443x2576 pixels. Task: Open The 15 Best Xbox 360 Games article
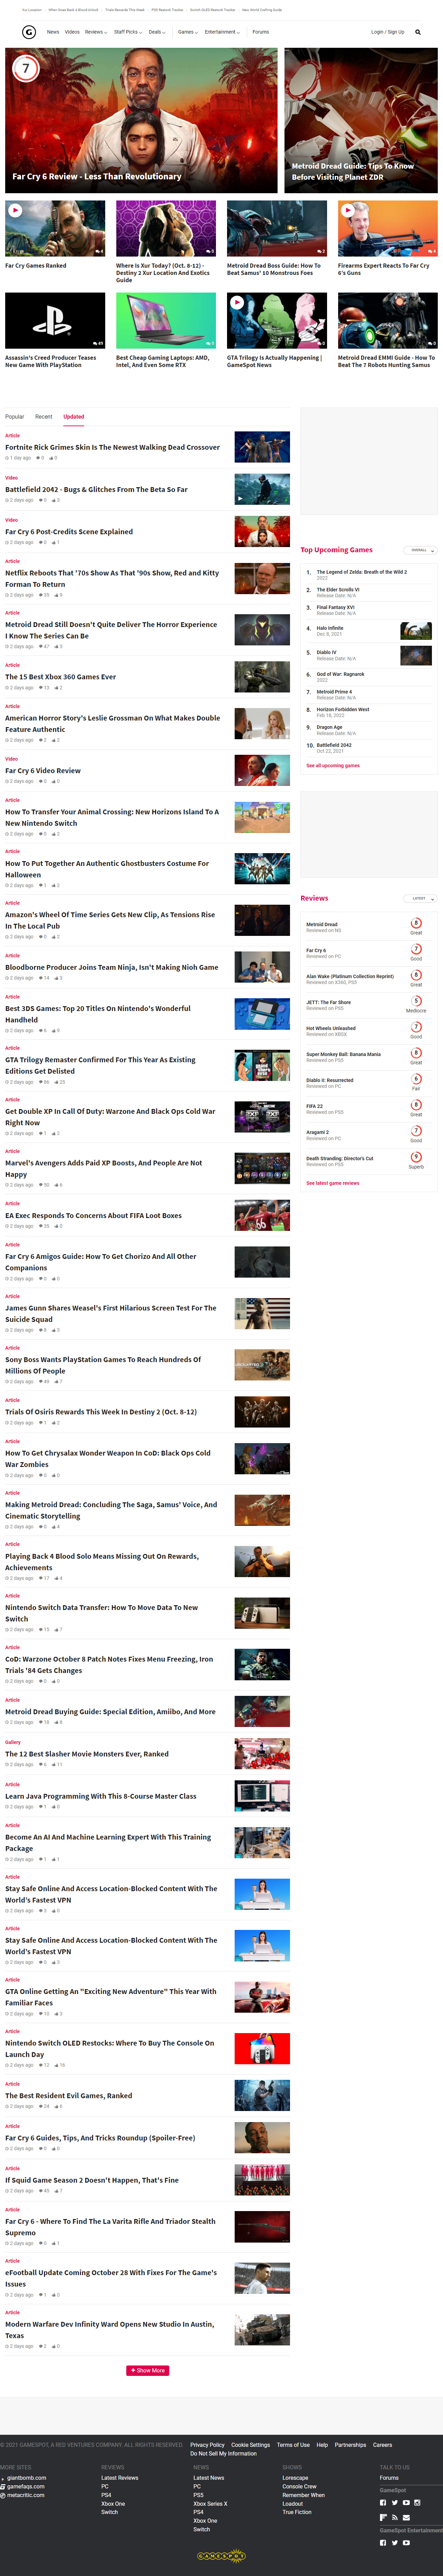(x=60, y=677)
